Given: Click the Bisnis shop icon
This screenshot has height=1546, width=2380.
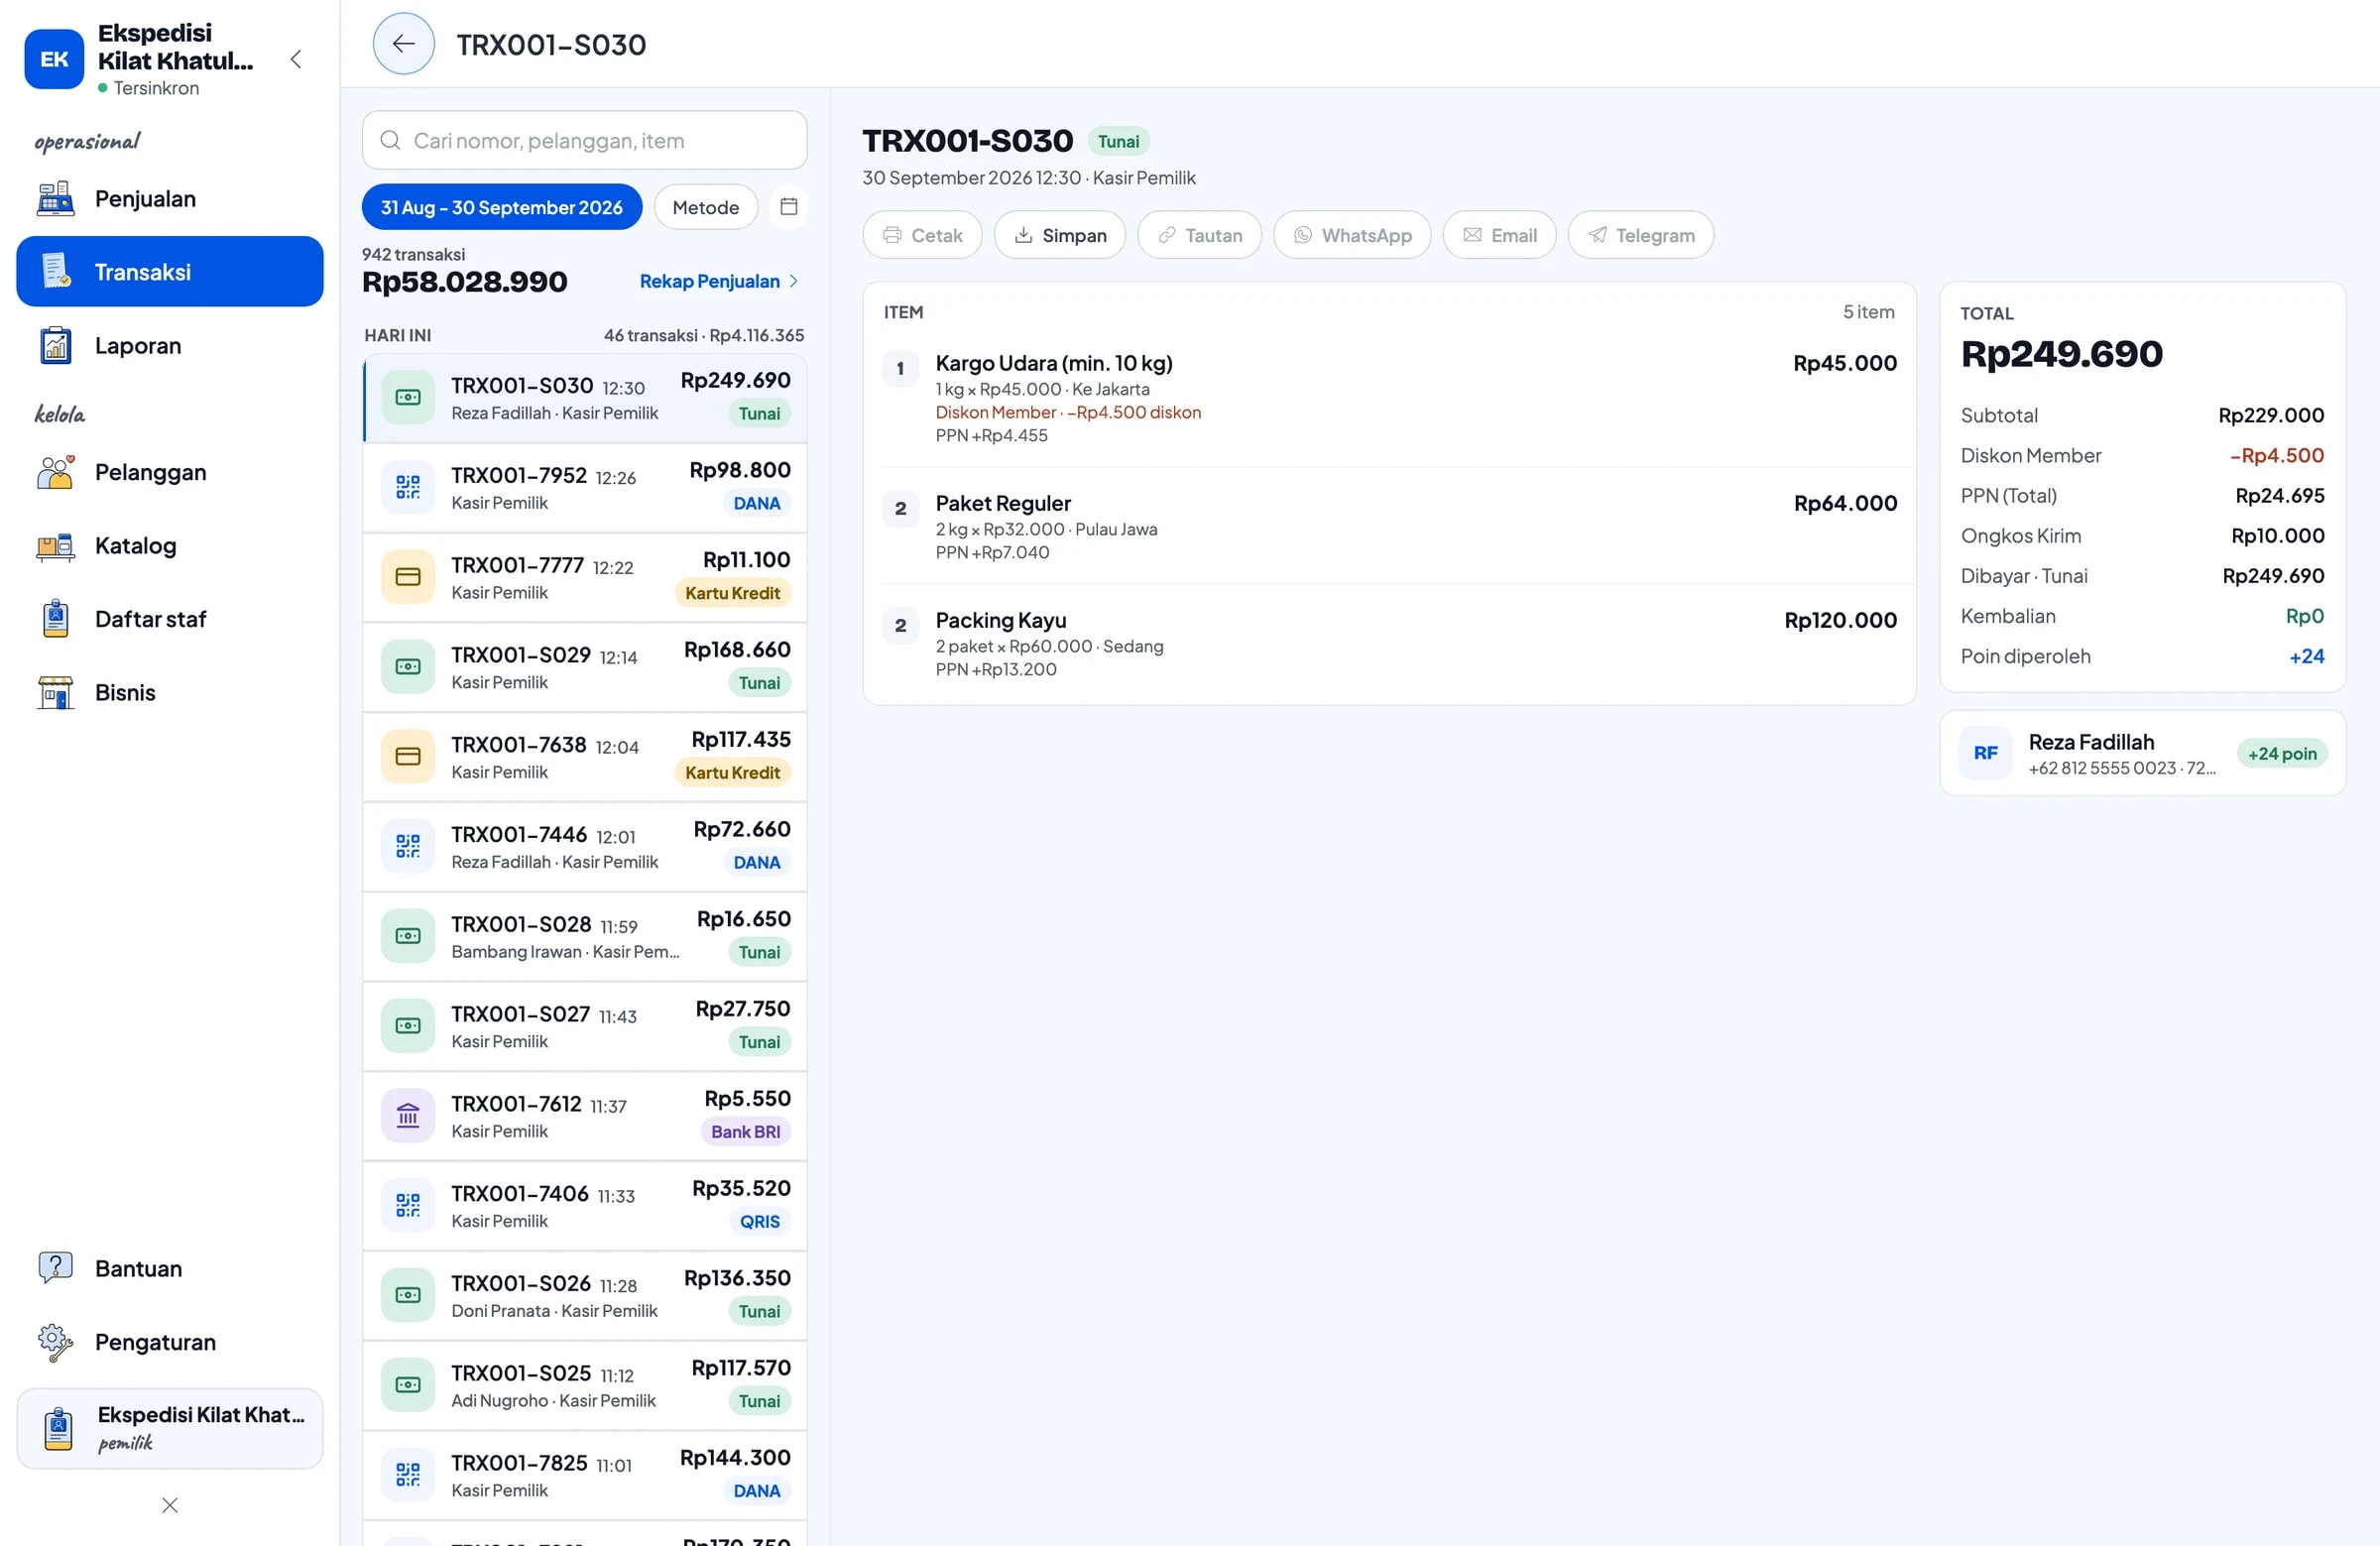Looking at the screenshot, I should pyautogui.click(x=56, y=693).
